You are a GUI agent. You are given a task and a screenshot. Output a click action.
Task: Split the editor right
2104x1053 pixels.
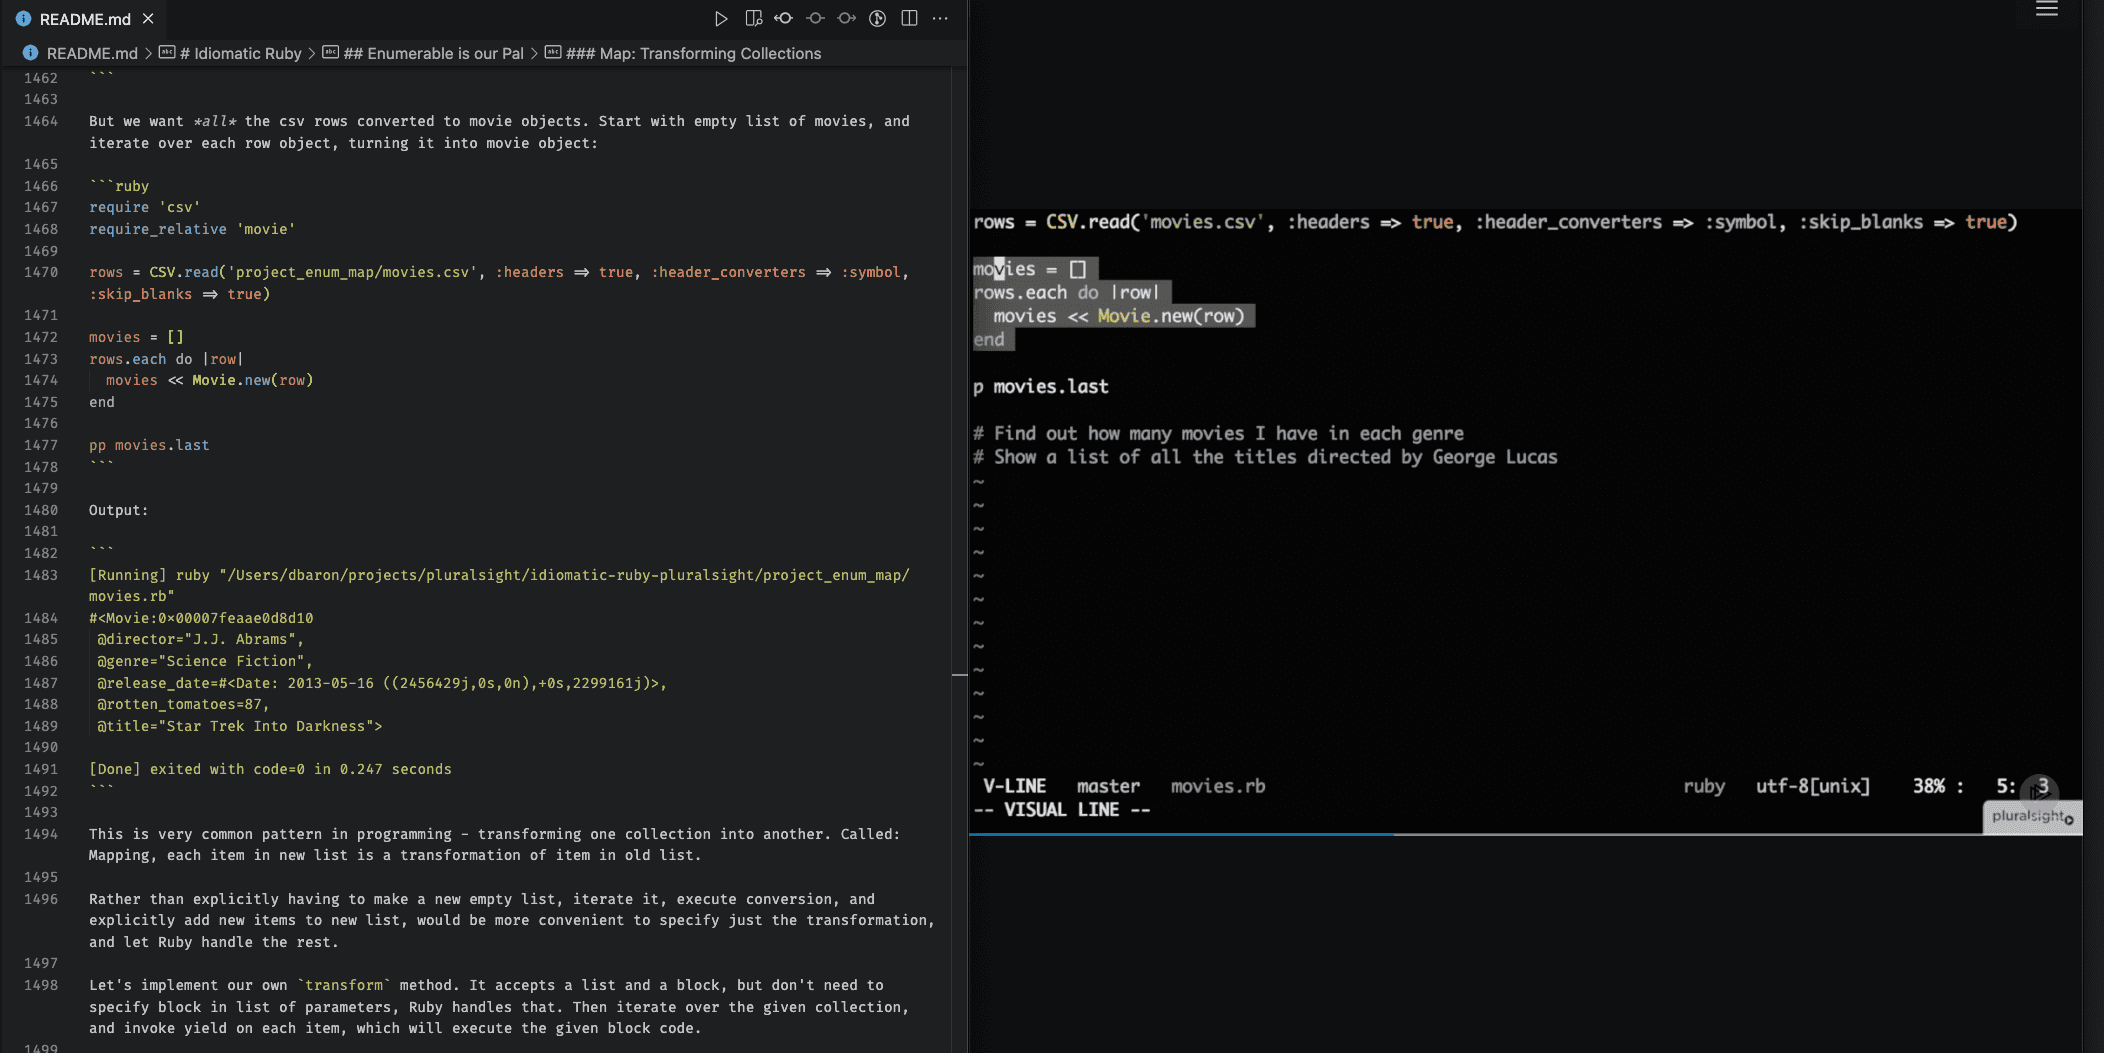(909, 18)
